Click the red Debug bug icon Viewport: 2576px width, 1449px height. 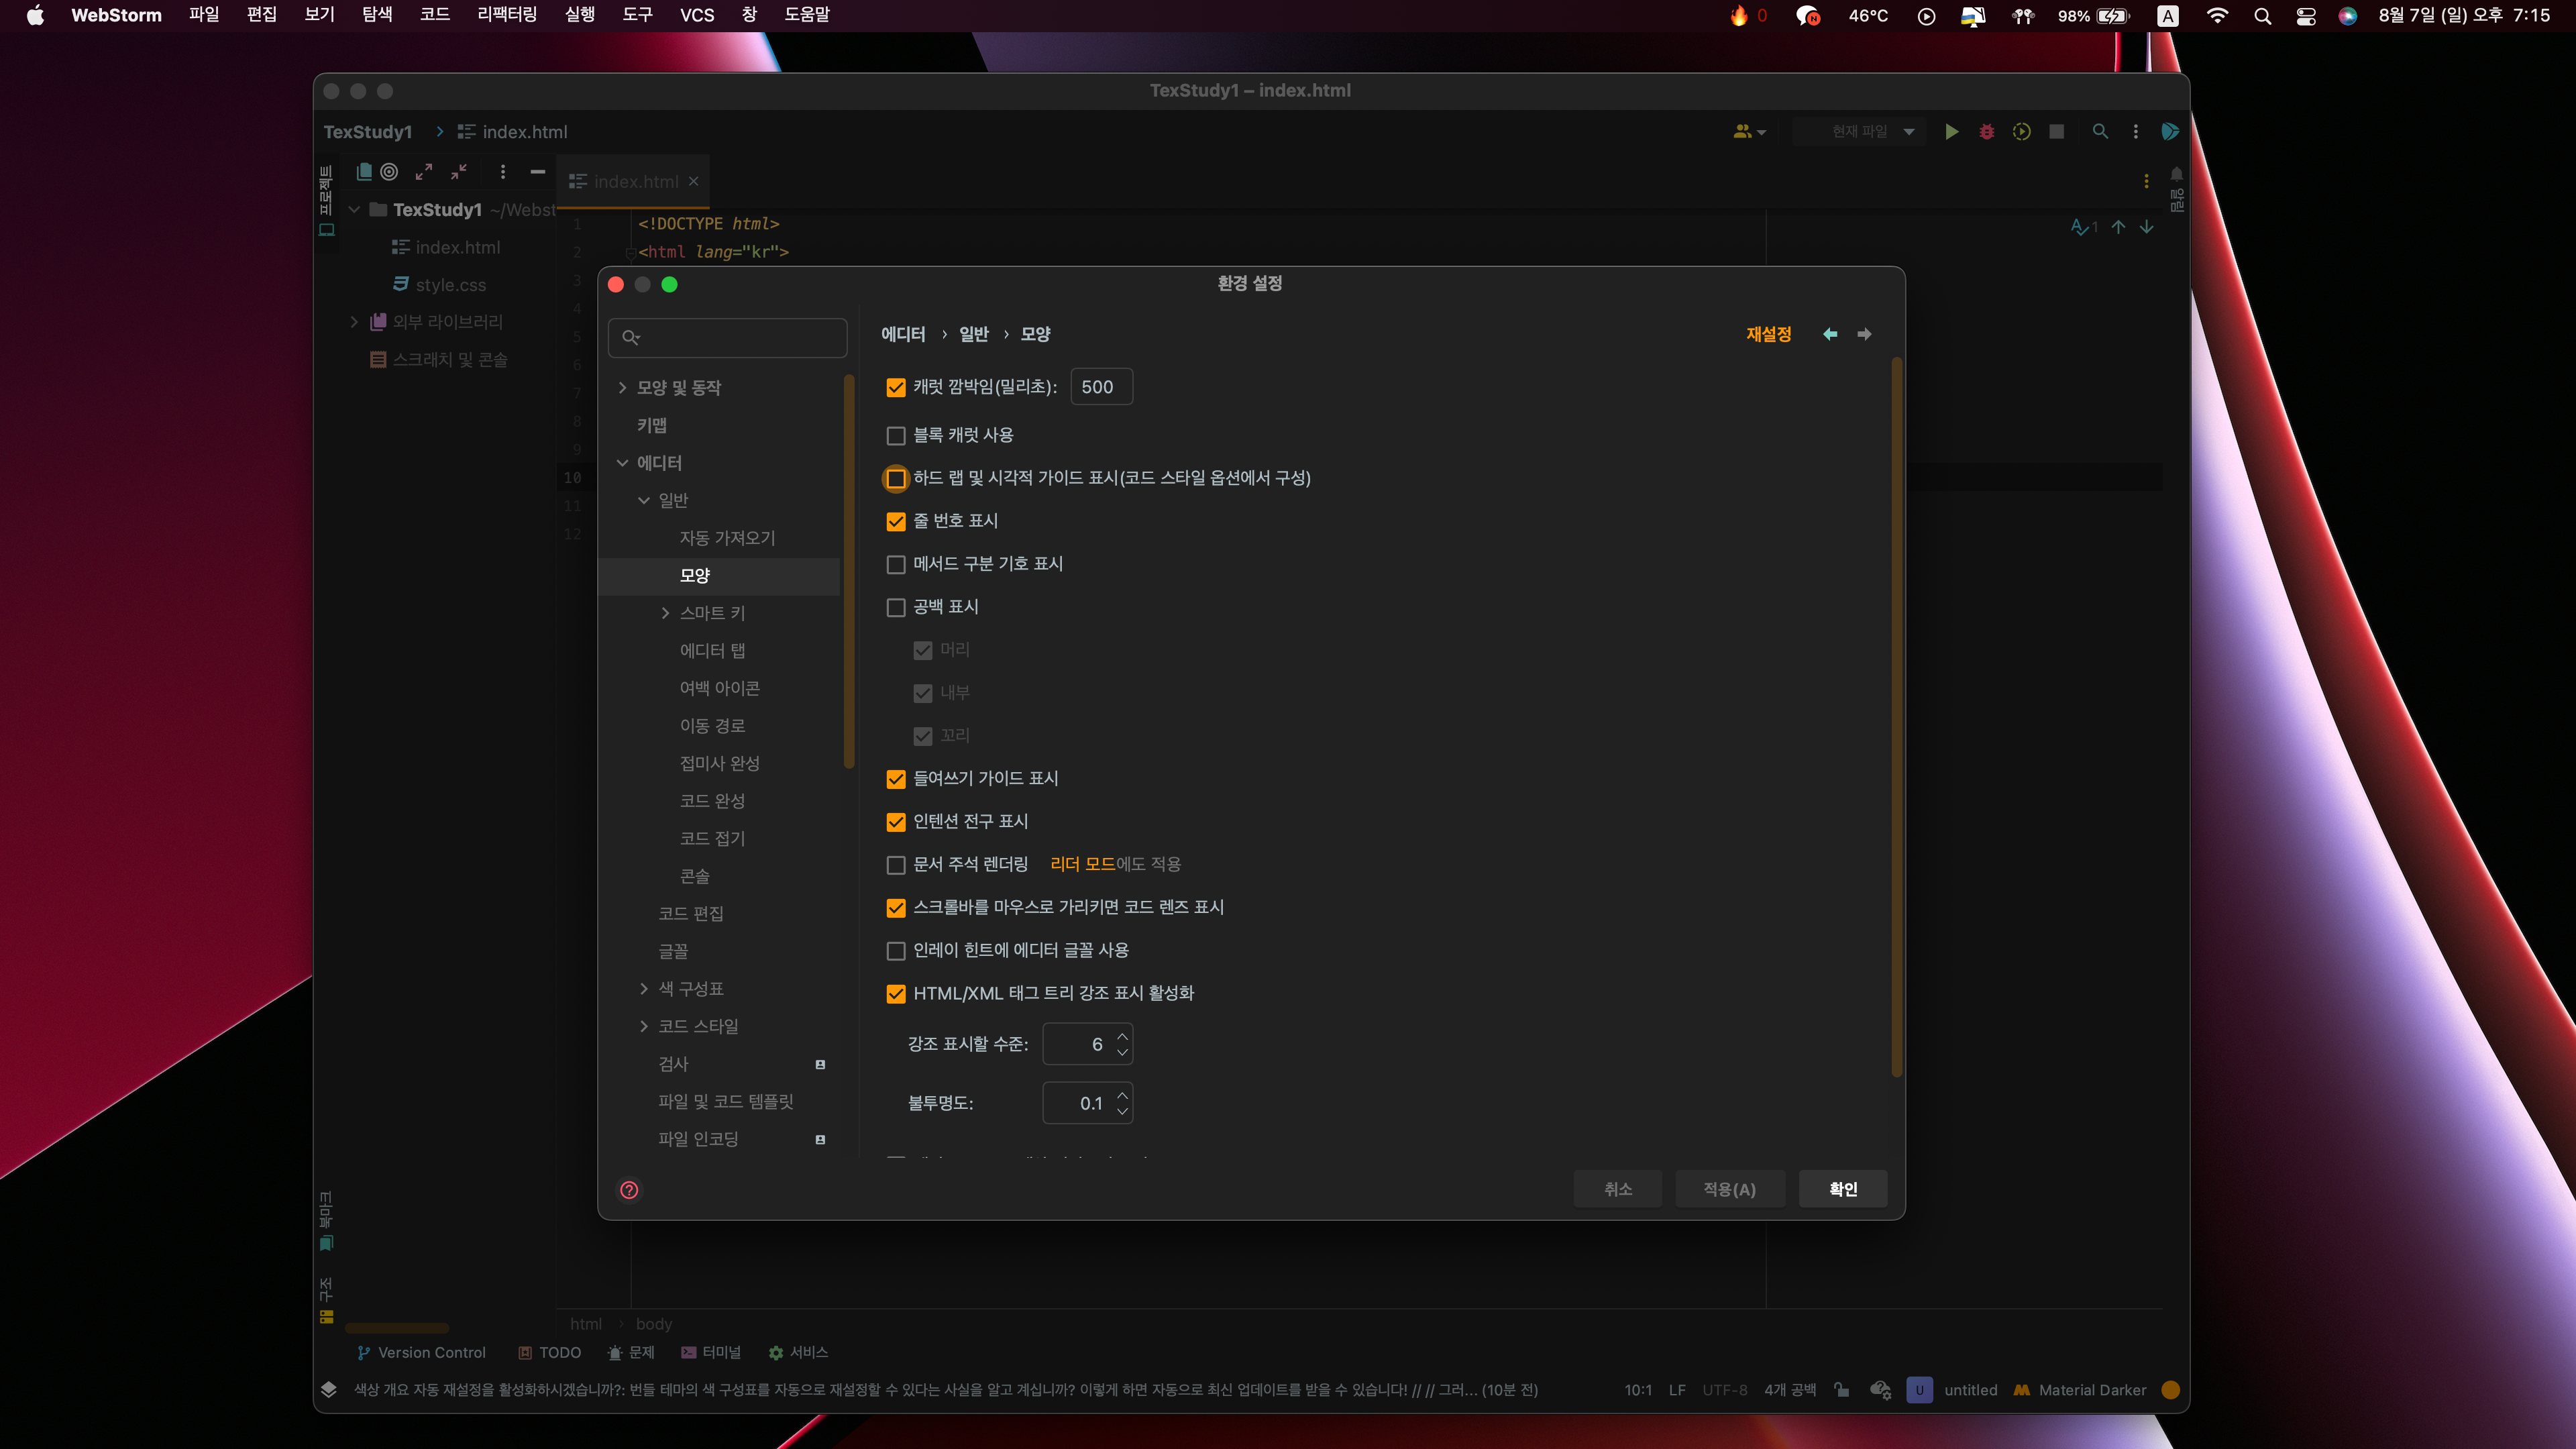(1986, 132)
